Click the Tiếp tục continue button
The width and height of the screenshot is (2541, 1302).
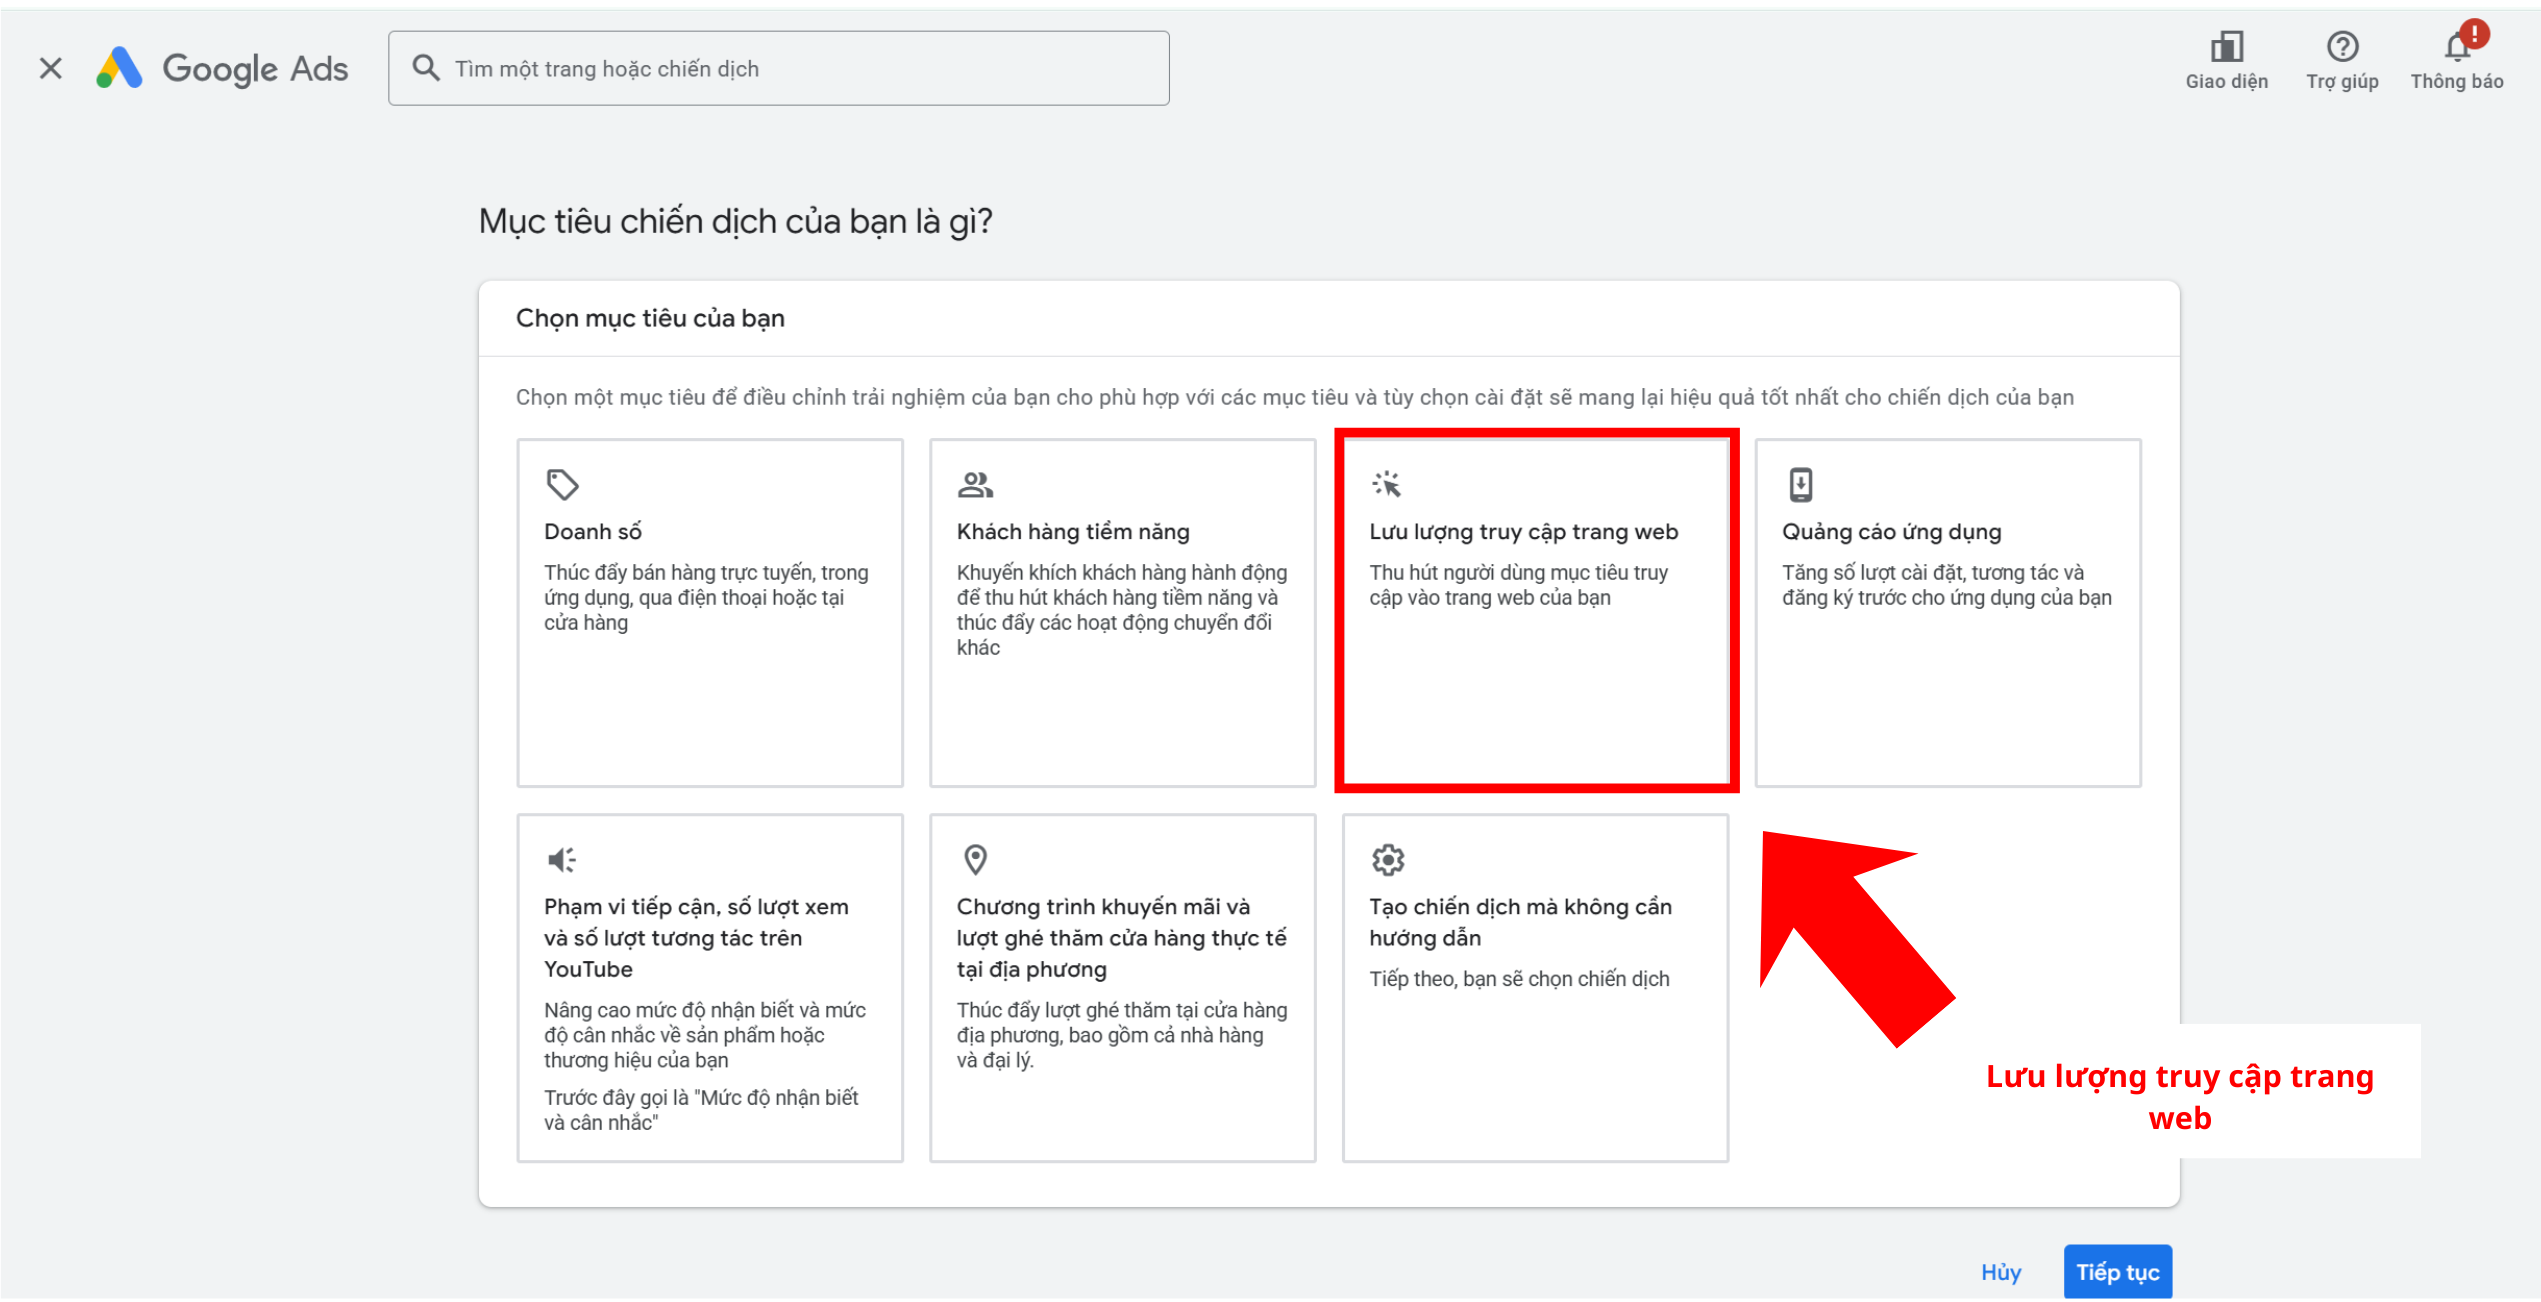pyautogui.click(x=2117, y=1272)
